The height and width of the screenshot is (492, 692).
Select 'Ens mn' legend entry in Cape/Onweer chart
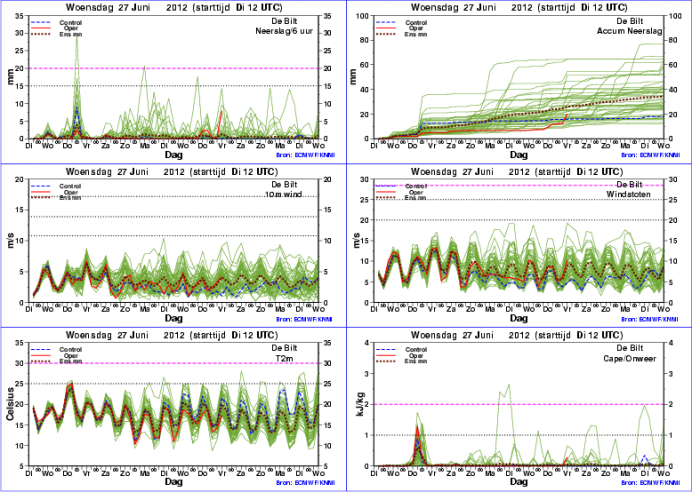[416, 361]
